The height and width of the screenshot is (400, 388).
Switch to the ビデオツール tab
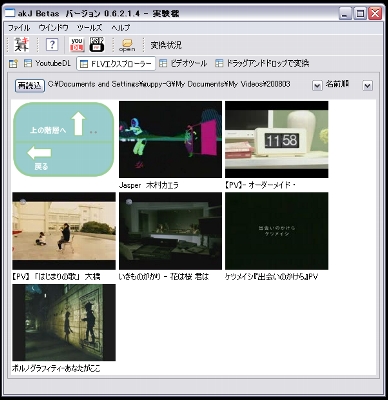(183, 63)
